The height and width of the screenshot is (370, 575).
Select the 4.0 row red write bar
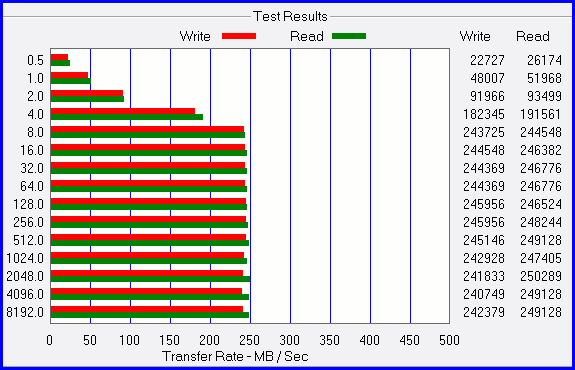pyautogui.click(x=123, y=111)
